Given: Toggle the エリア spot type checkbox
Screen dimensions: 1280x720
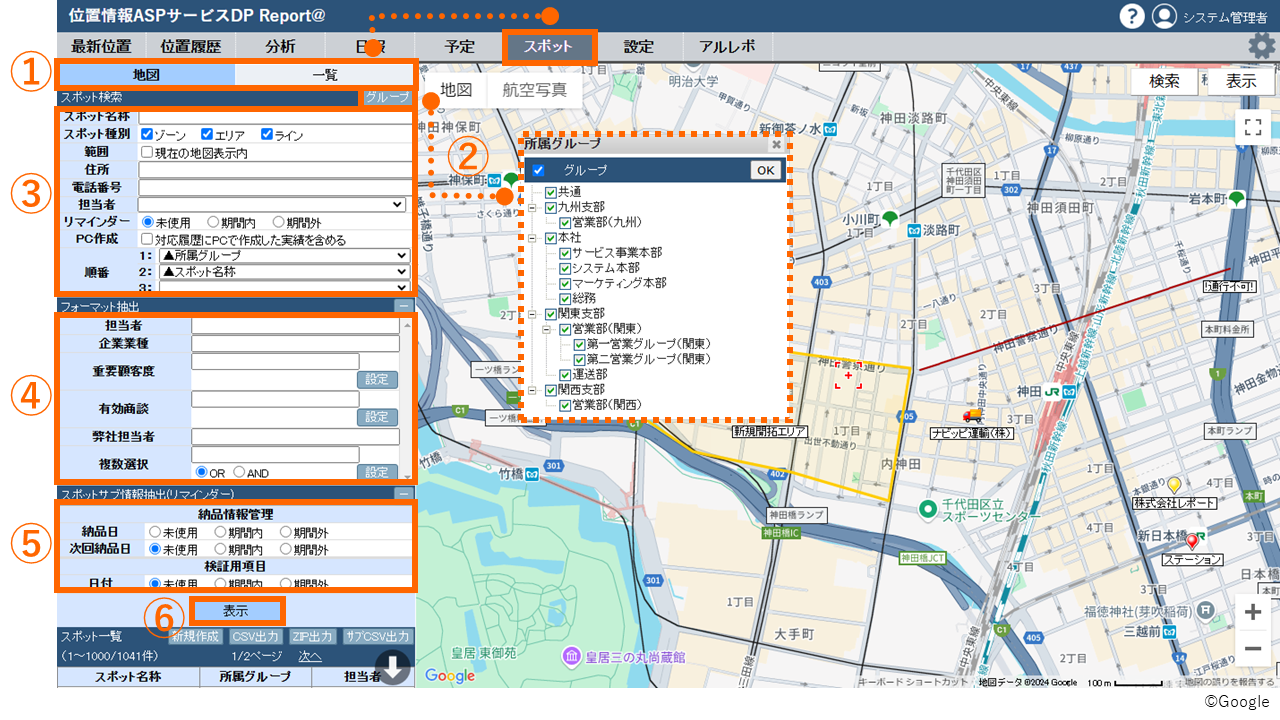Looking at the screenshot, I should point(207,134).
